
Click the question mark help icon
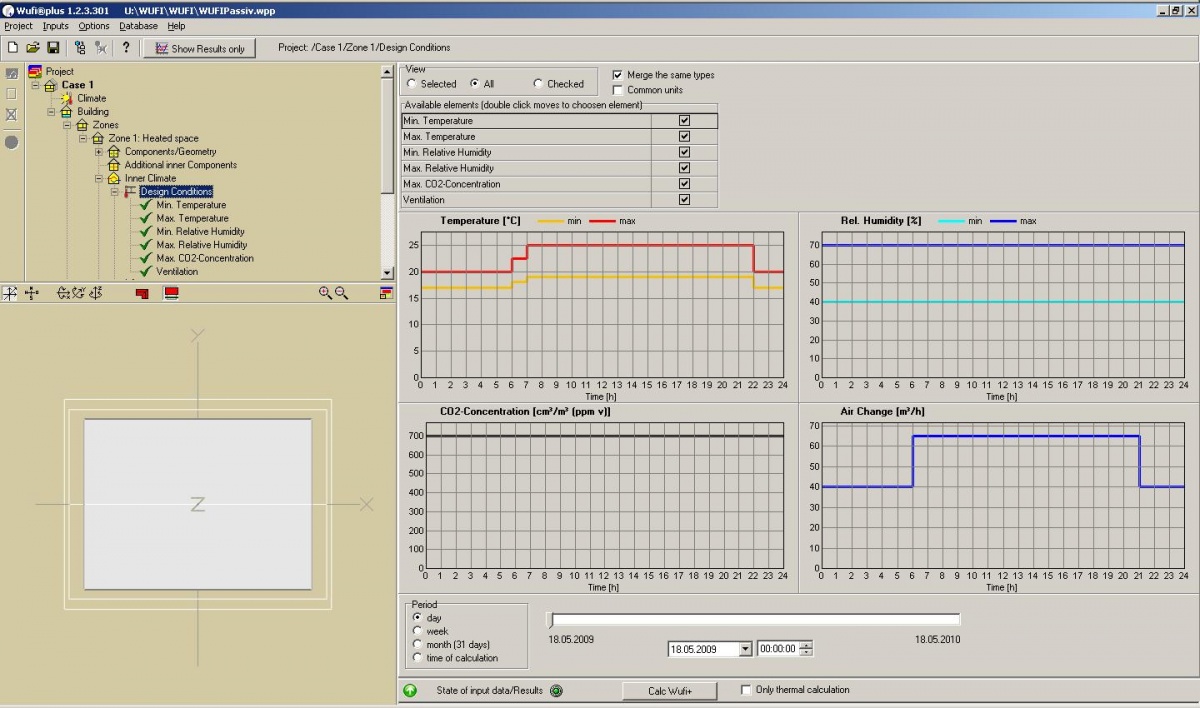click(126, 47)
